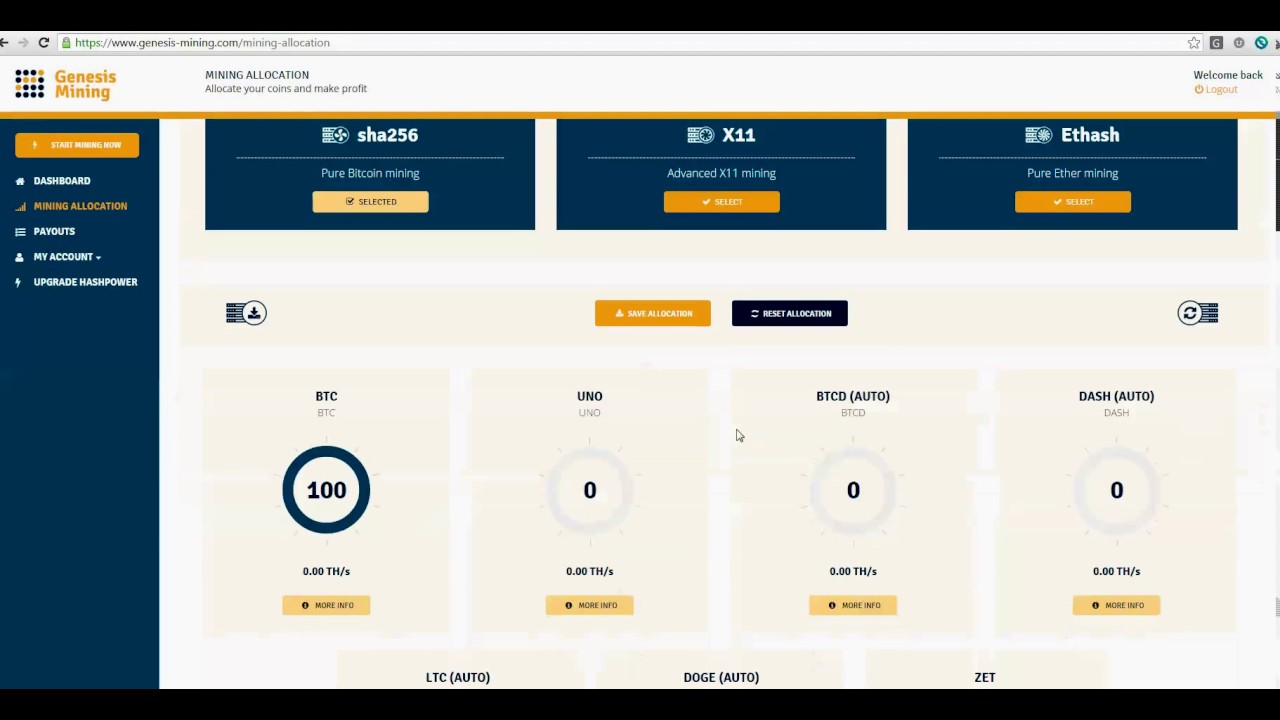Click the browser back arrow
Screen dimensions: 1280x720
click(x=4, y=43)
